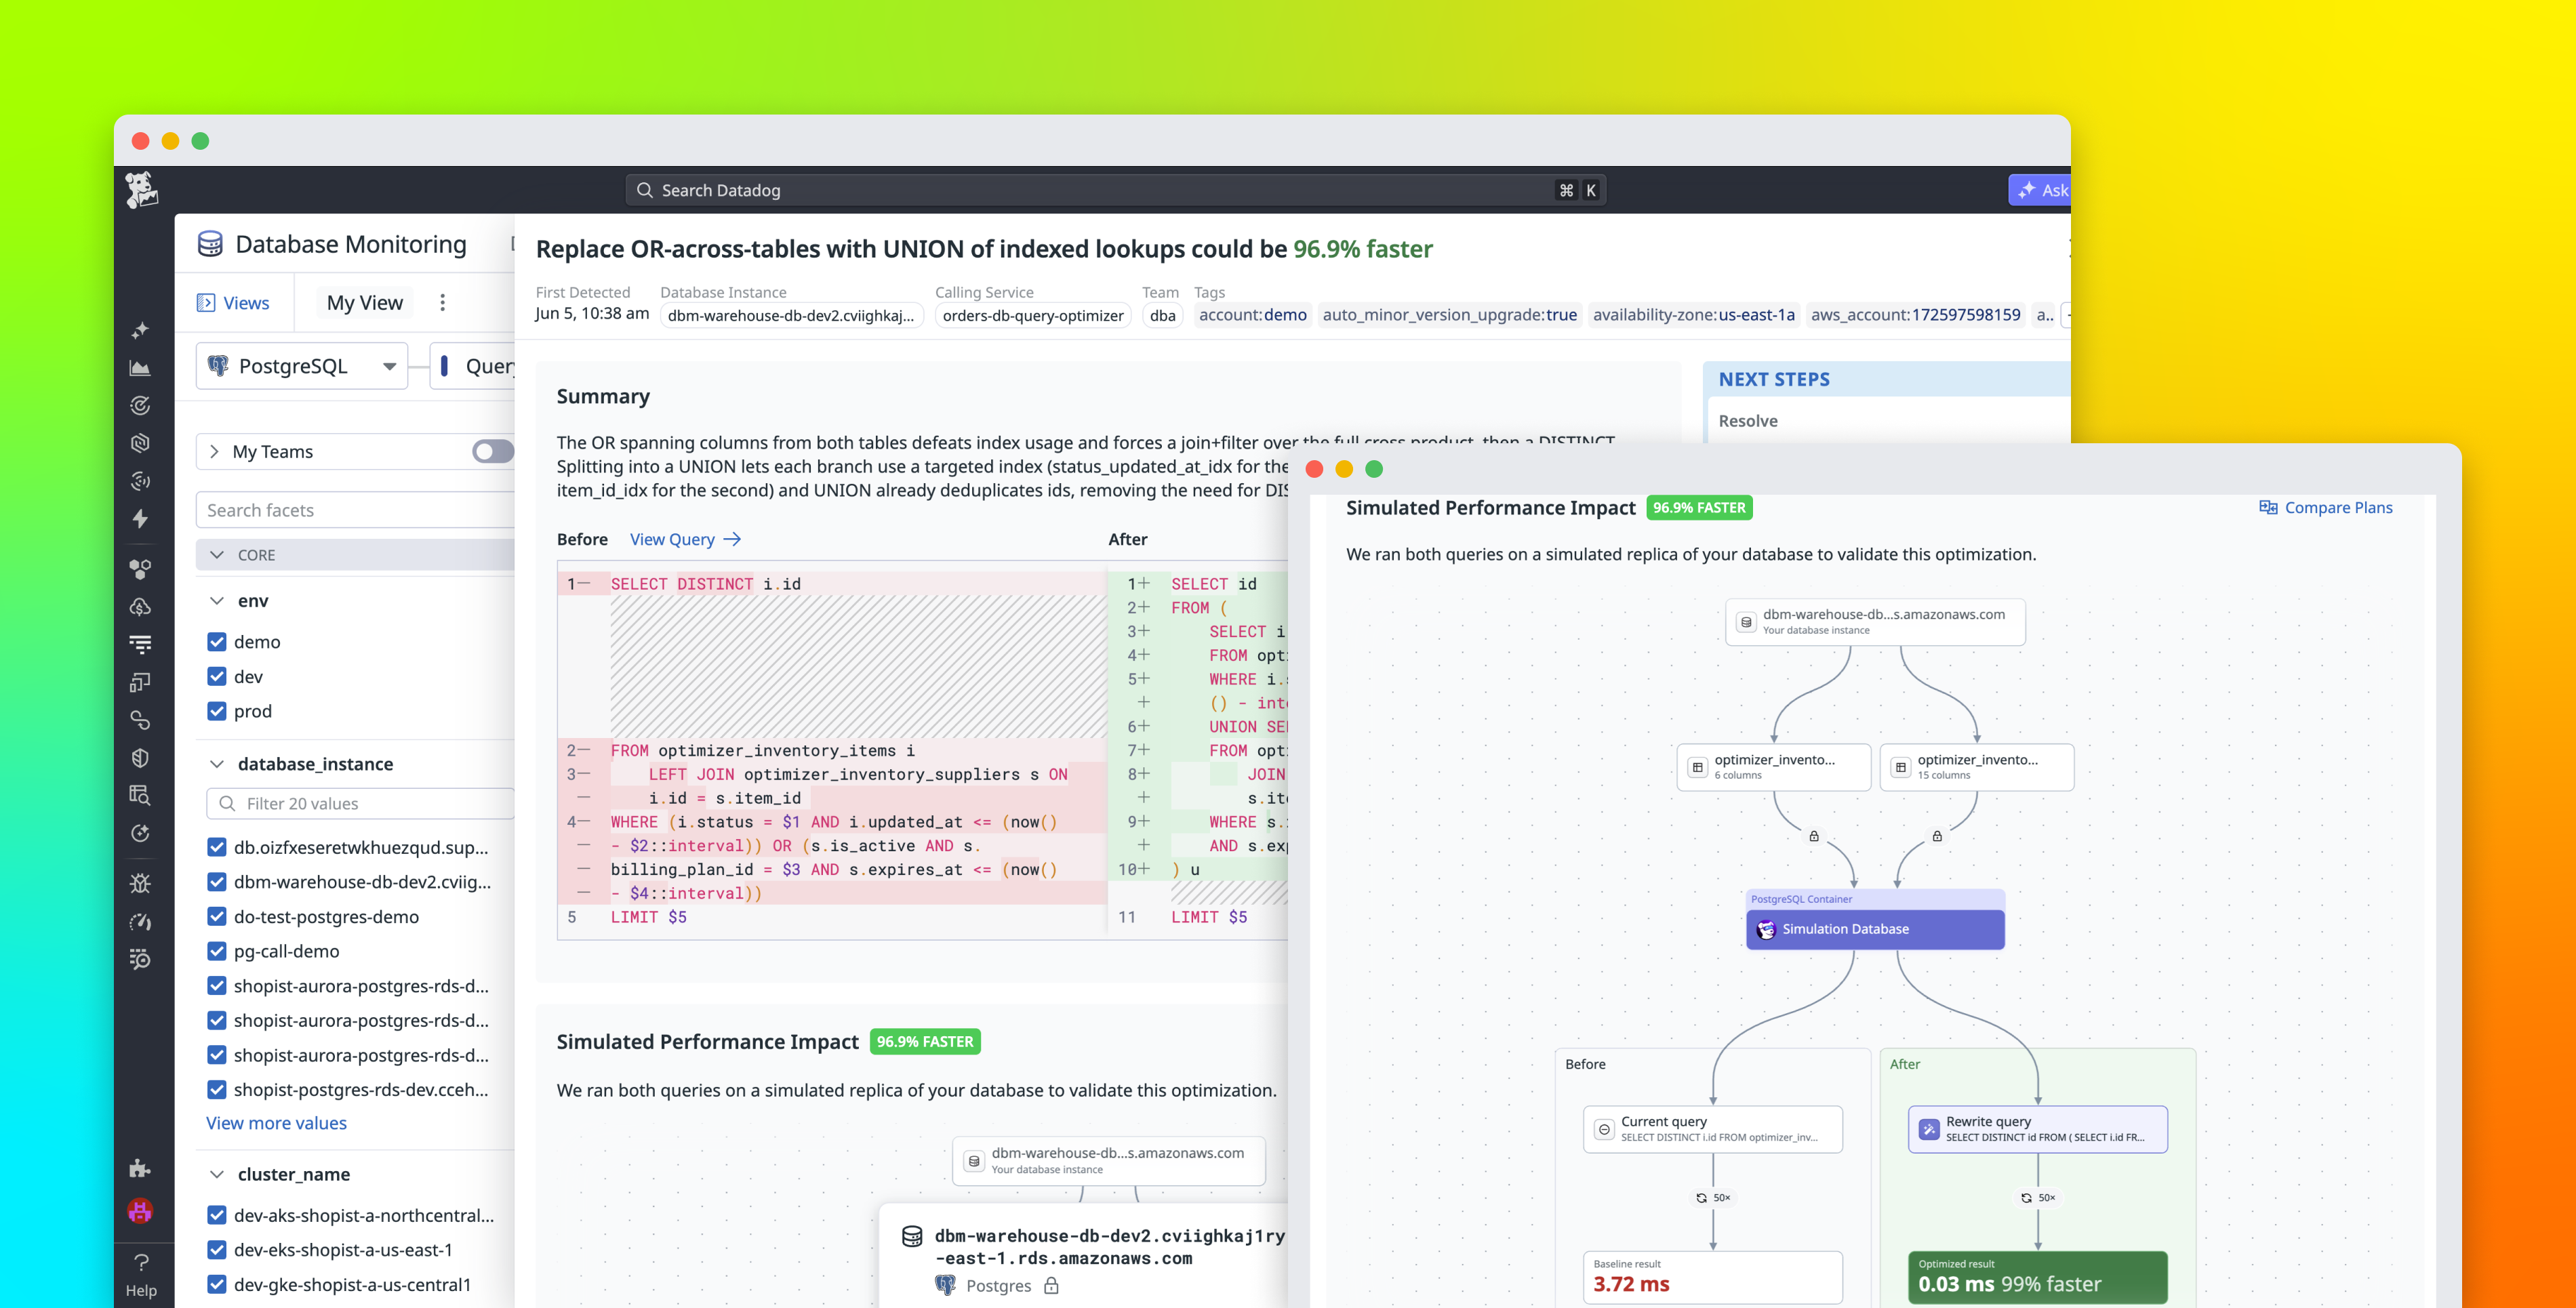Open the chain link sidebar icon
Screen dimensions: 2576x1308
(x=141, y=720)
